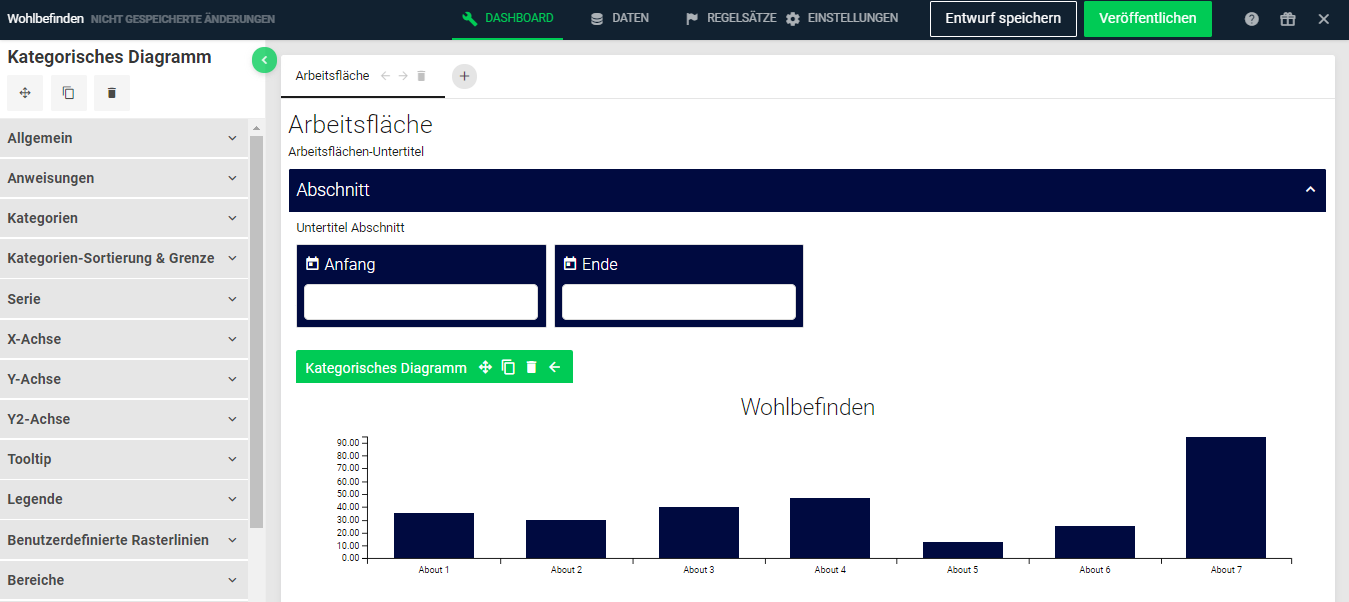Click the sidebar vertical scrollbar

click(256, 331)
